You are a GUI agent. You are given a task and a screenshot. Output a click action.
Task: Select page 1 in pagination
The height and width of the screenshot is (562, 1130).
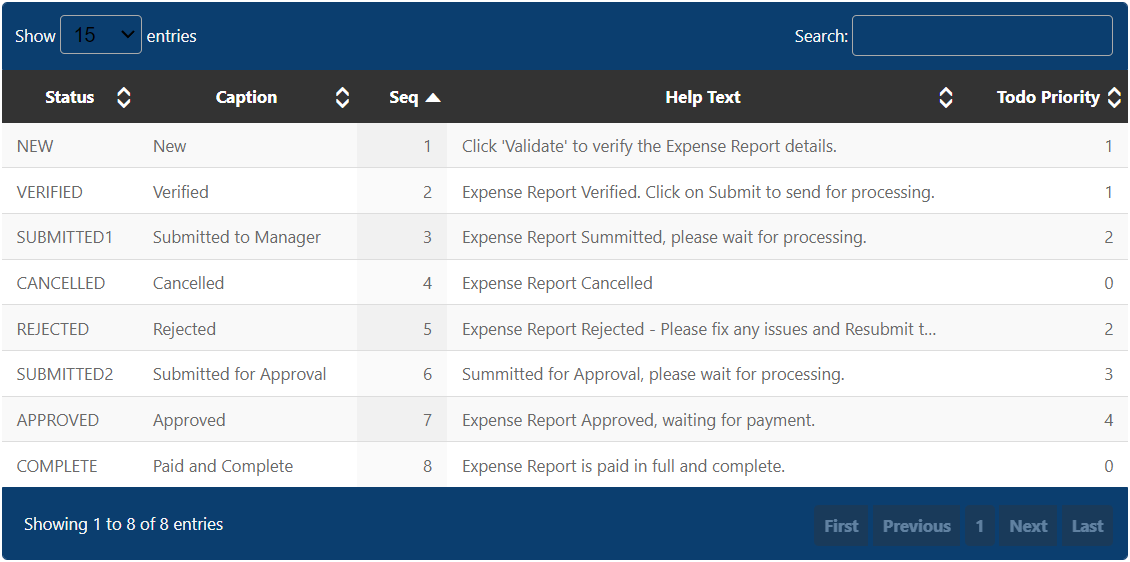point(979,526)
